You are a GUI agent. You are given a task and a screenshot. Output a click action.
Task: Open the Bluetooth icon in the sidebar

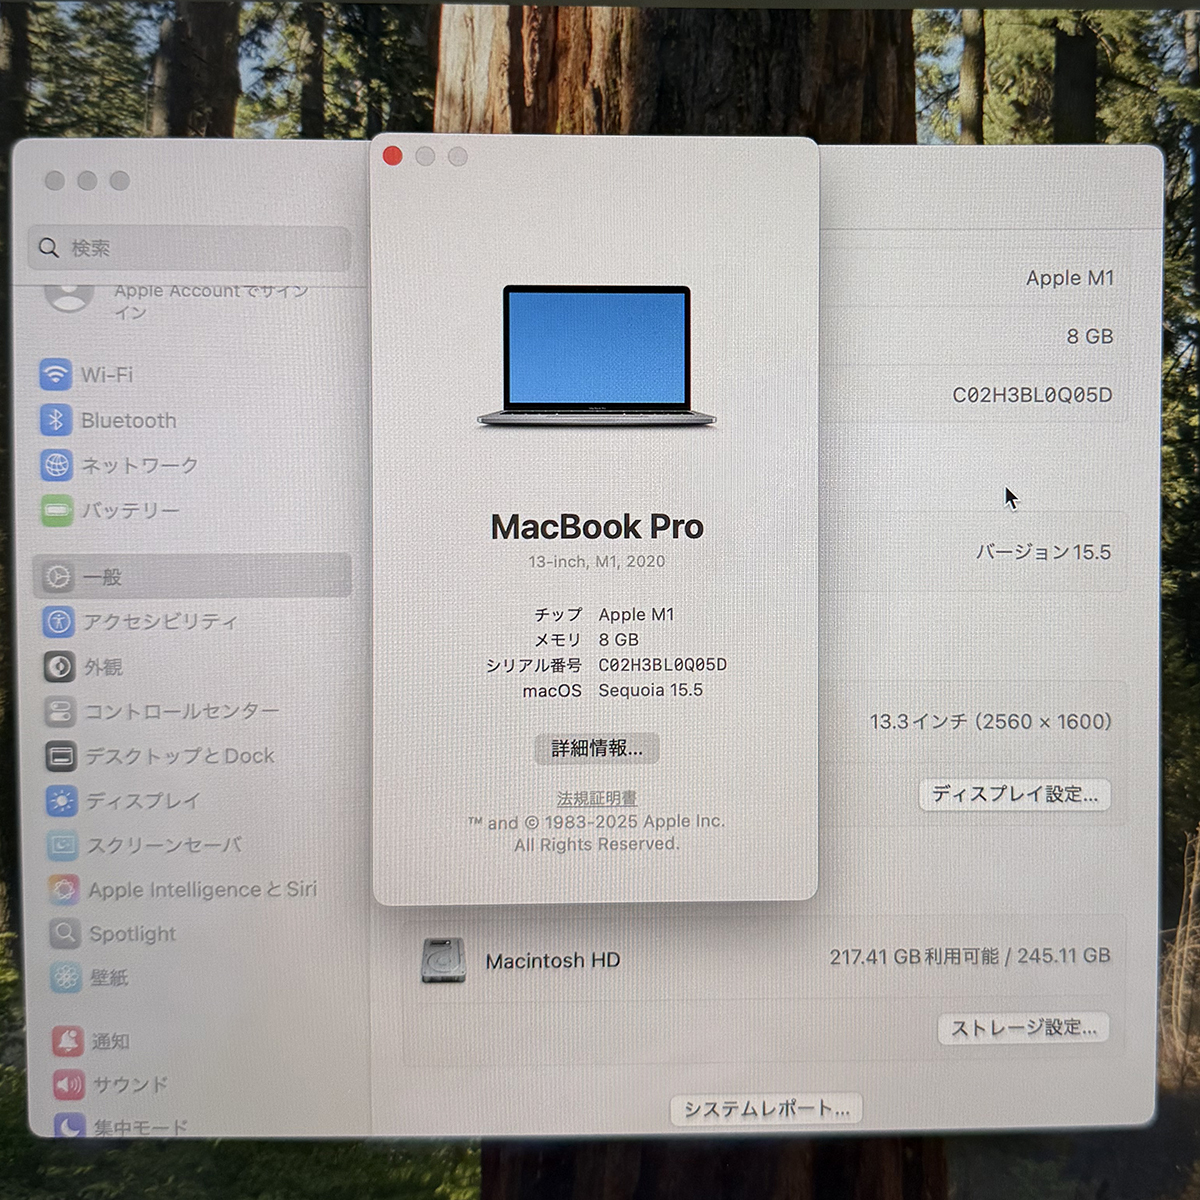(56, 420)
